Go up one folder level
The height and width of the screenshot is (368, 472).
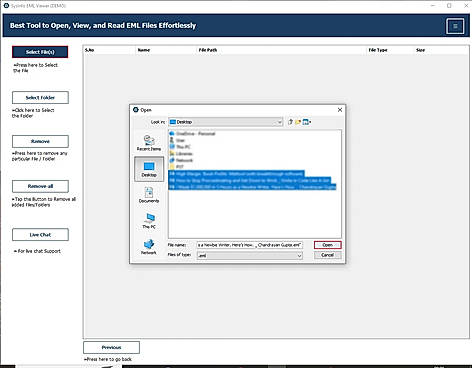290,122
